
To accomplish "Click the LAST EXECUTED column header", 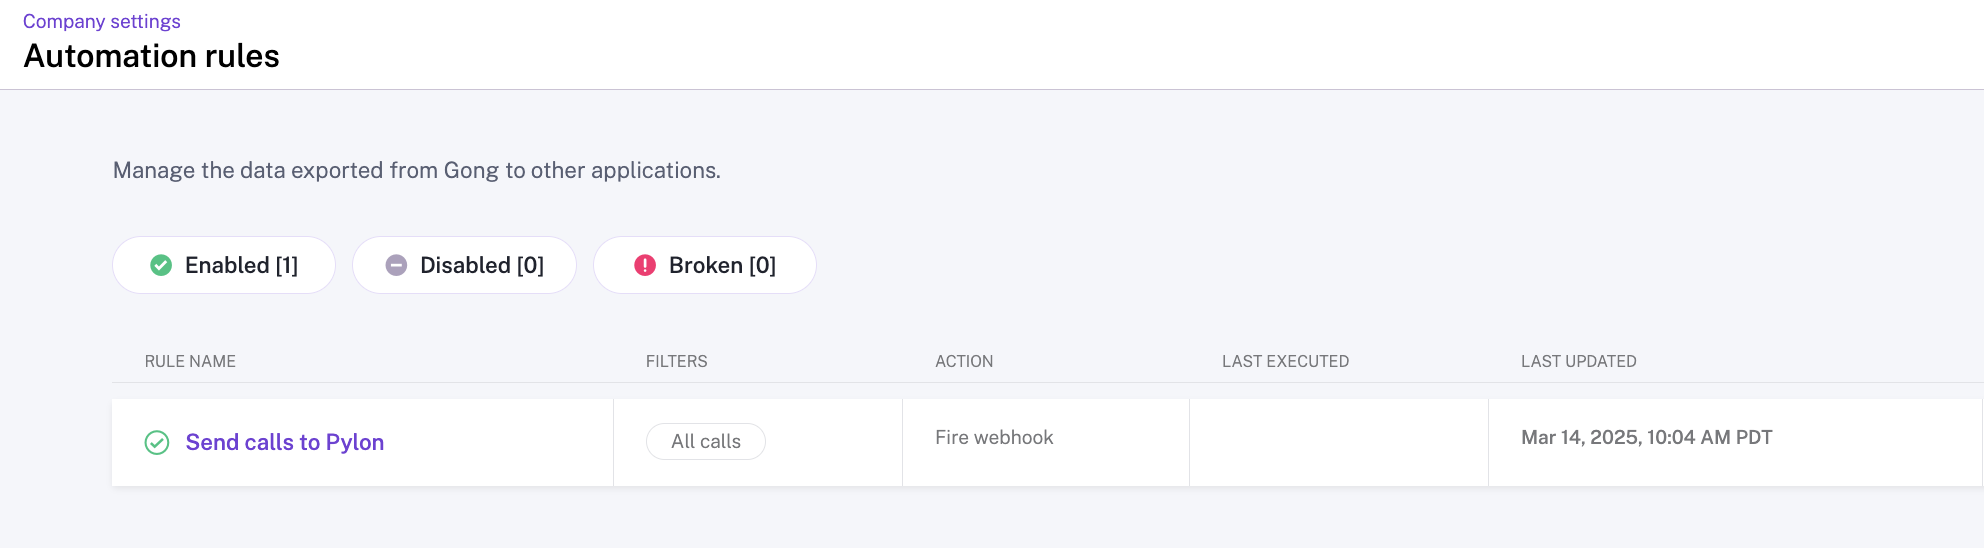I will click(x=1285, y=361).
